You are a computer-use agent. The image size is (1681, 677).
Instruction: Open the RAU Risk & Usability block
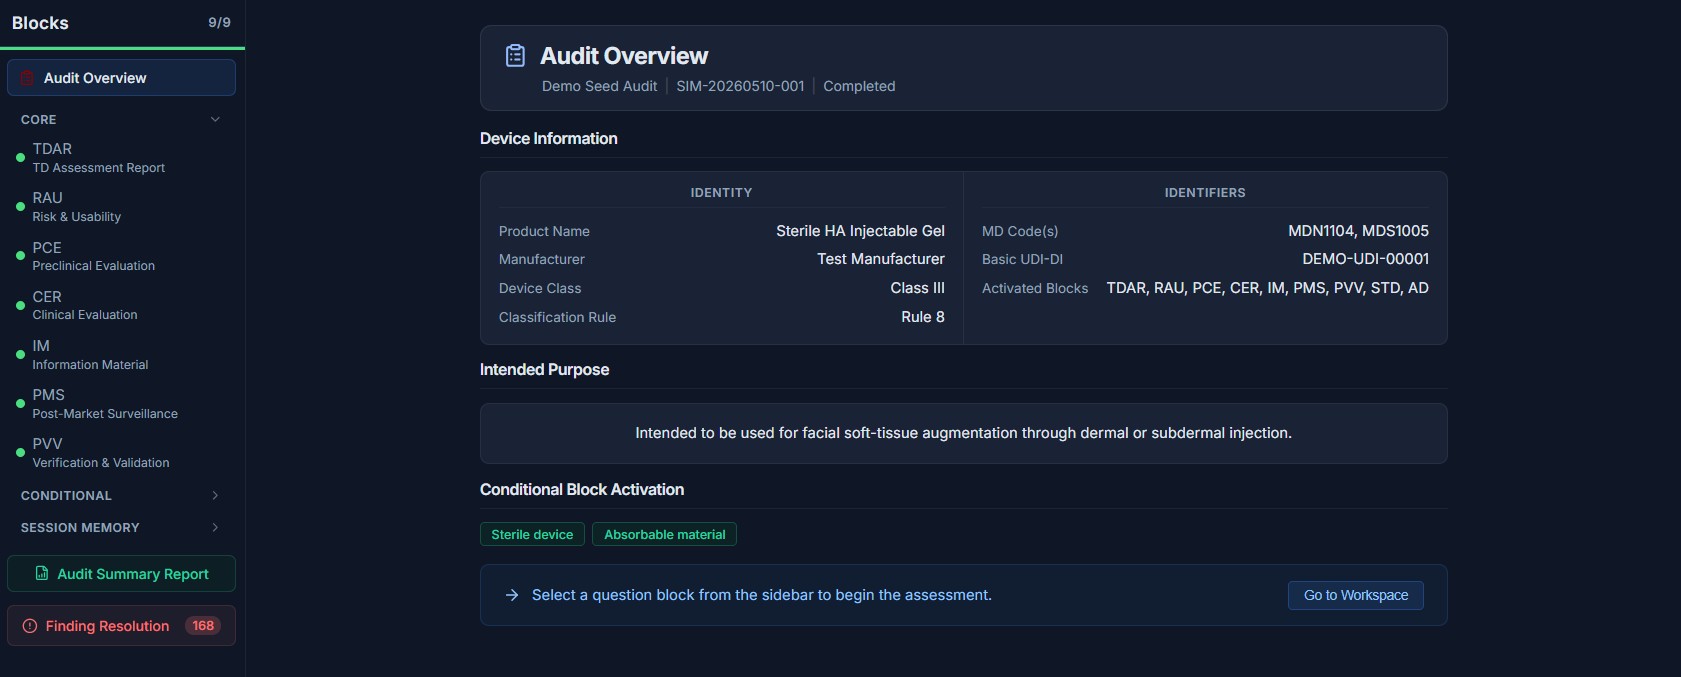tap(121, 207)
